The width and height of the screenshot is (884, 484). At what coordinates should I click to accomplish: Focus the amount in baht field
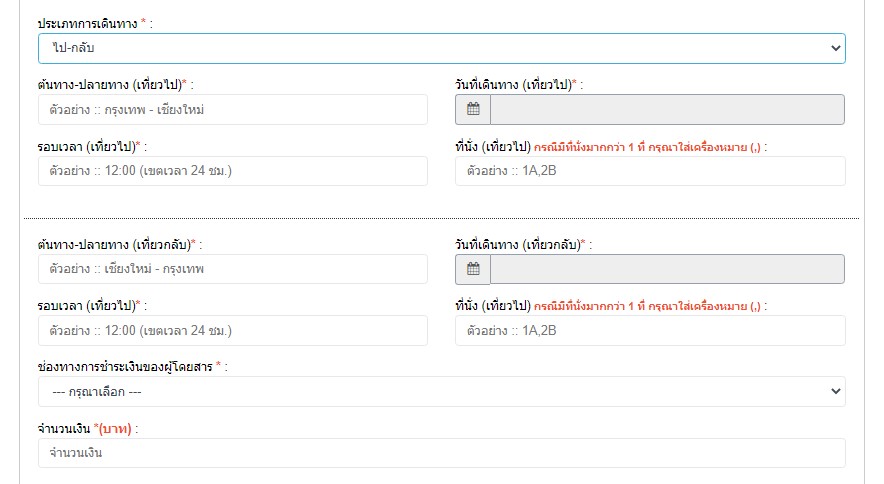coord(441,453)
